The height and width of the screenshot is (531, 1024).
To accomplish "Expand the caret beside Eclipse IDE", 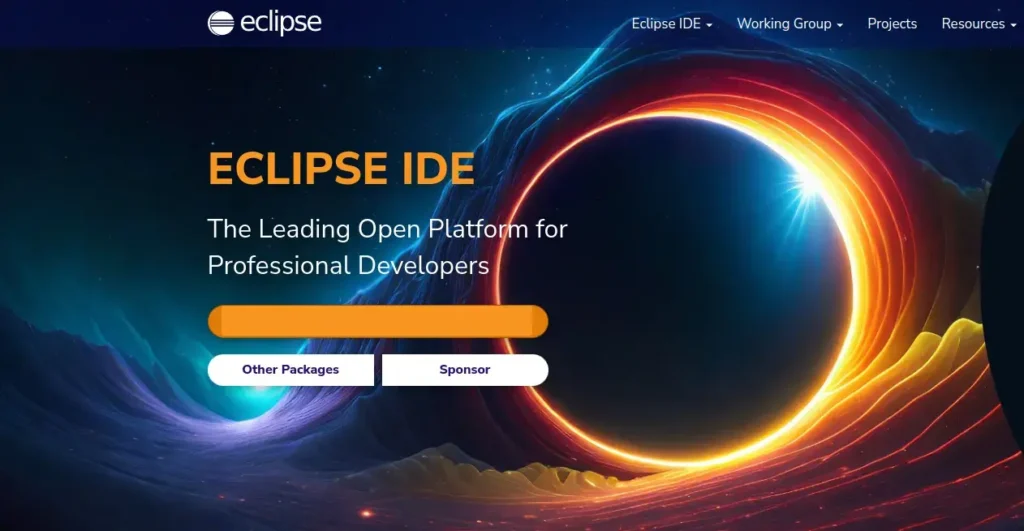I will point(709,25).
